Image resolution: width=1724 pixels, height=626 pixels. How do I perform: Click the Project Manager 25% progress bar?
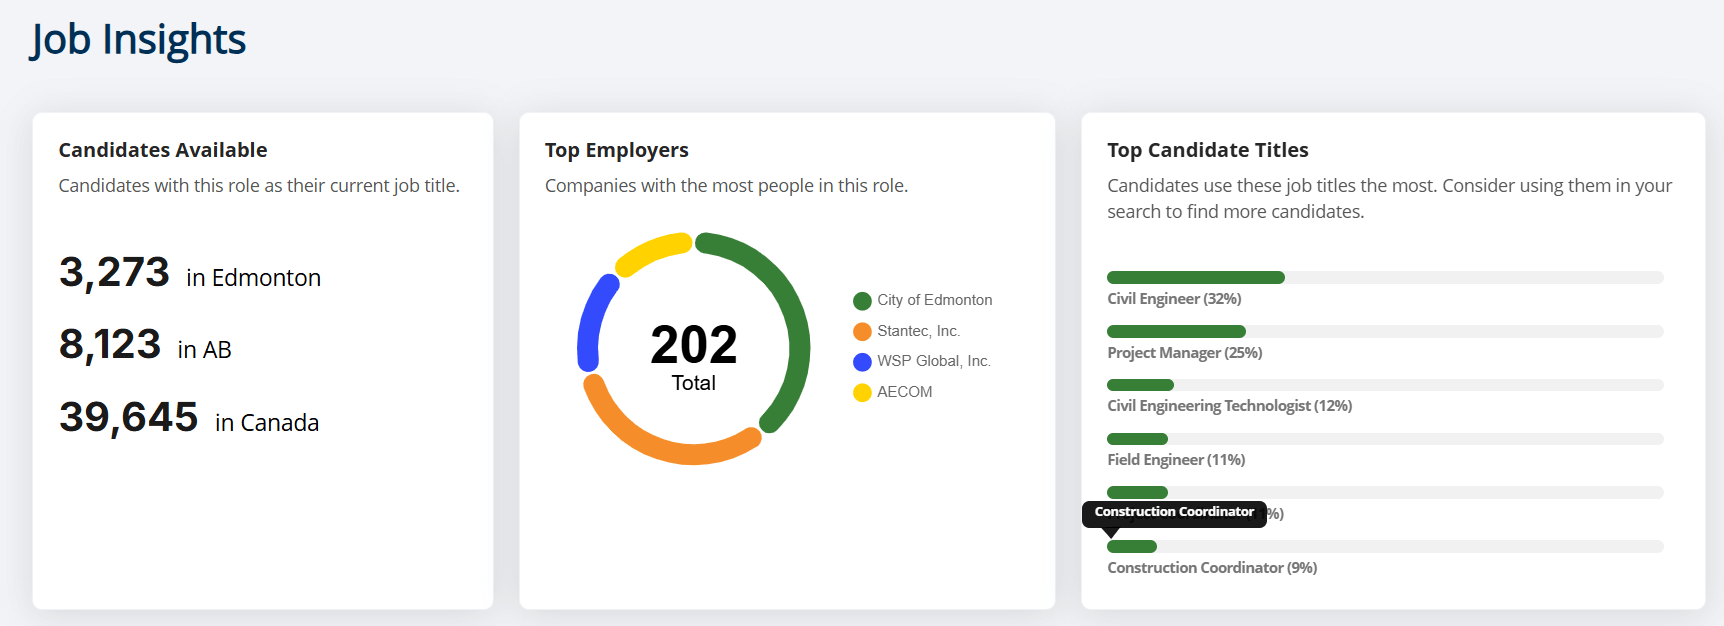click(x=1176, y=332)
